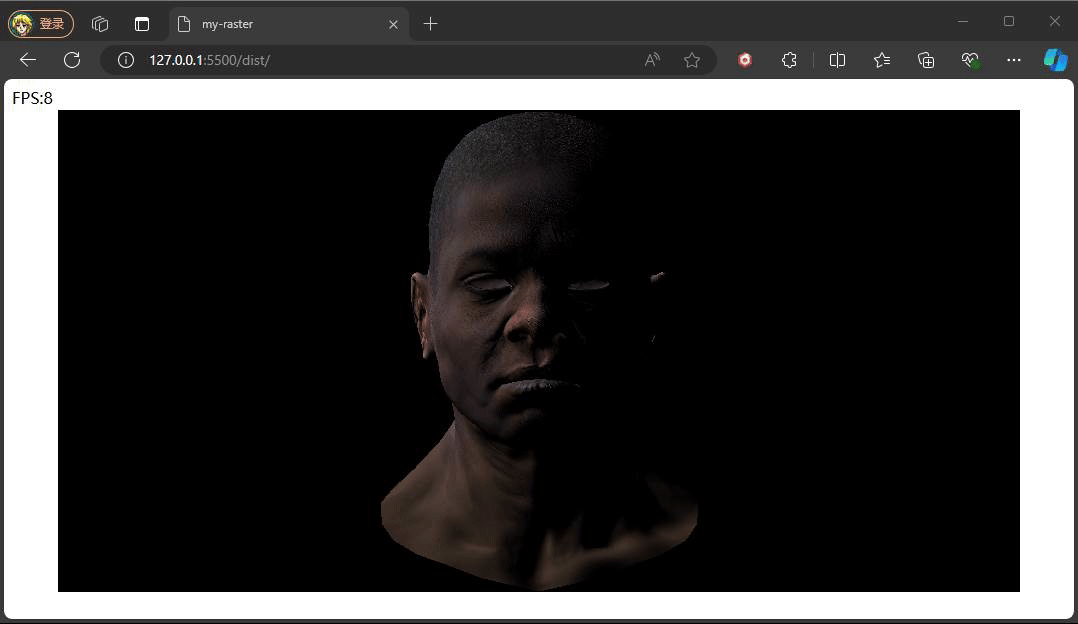Close the my-raster tab
Image resolution: width=1078 pixels, height=624 pixels.
[x=393, y=24]
